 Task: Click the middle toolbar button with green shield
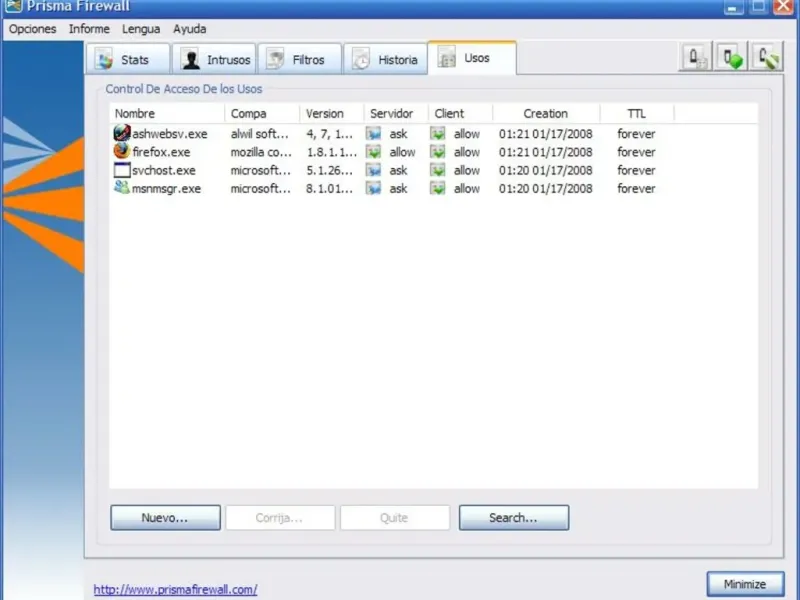732,57
